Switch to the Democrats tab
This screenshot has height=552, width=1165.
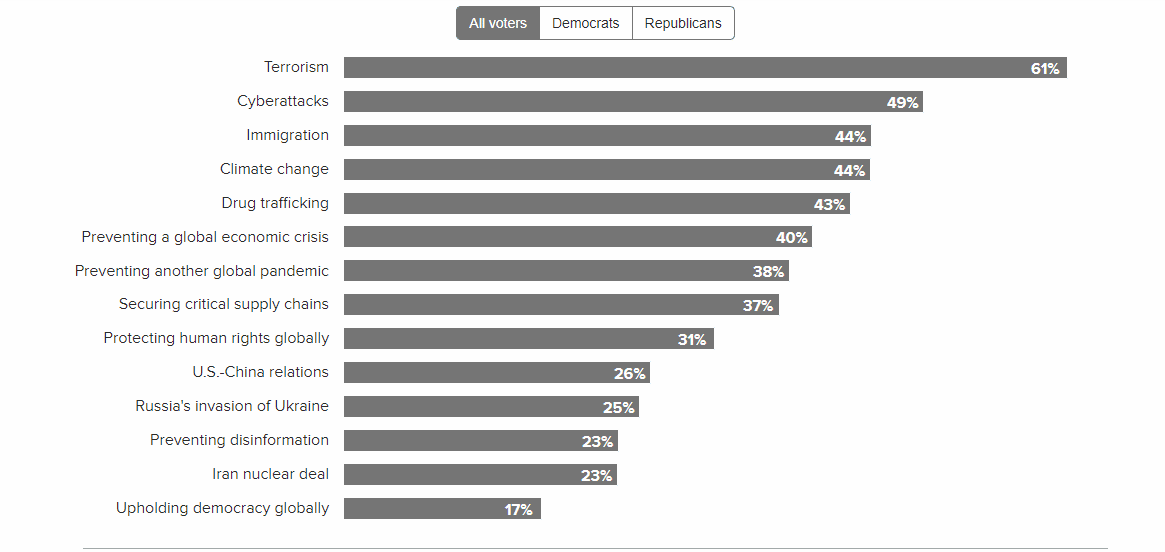click(586, 23)
